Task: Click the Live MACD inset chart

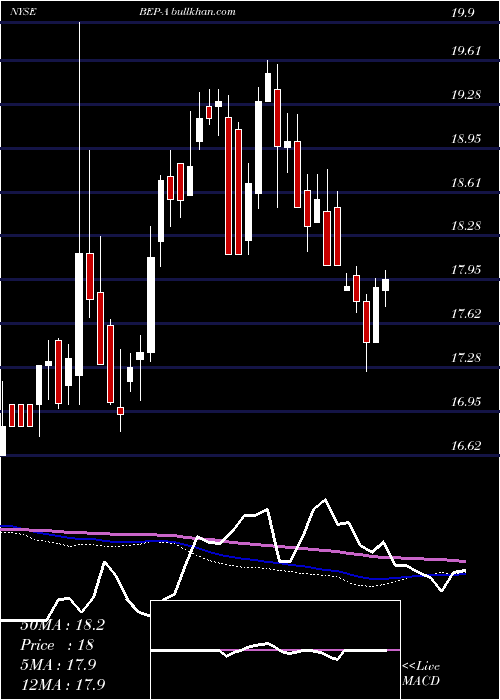Action: pos(275,650)
